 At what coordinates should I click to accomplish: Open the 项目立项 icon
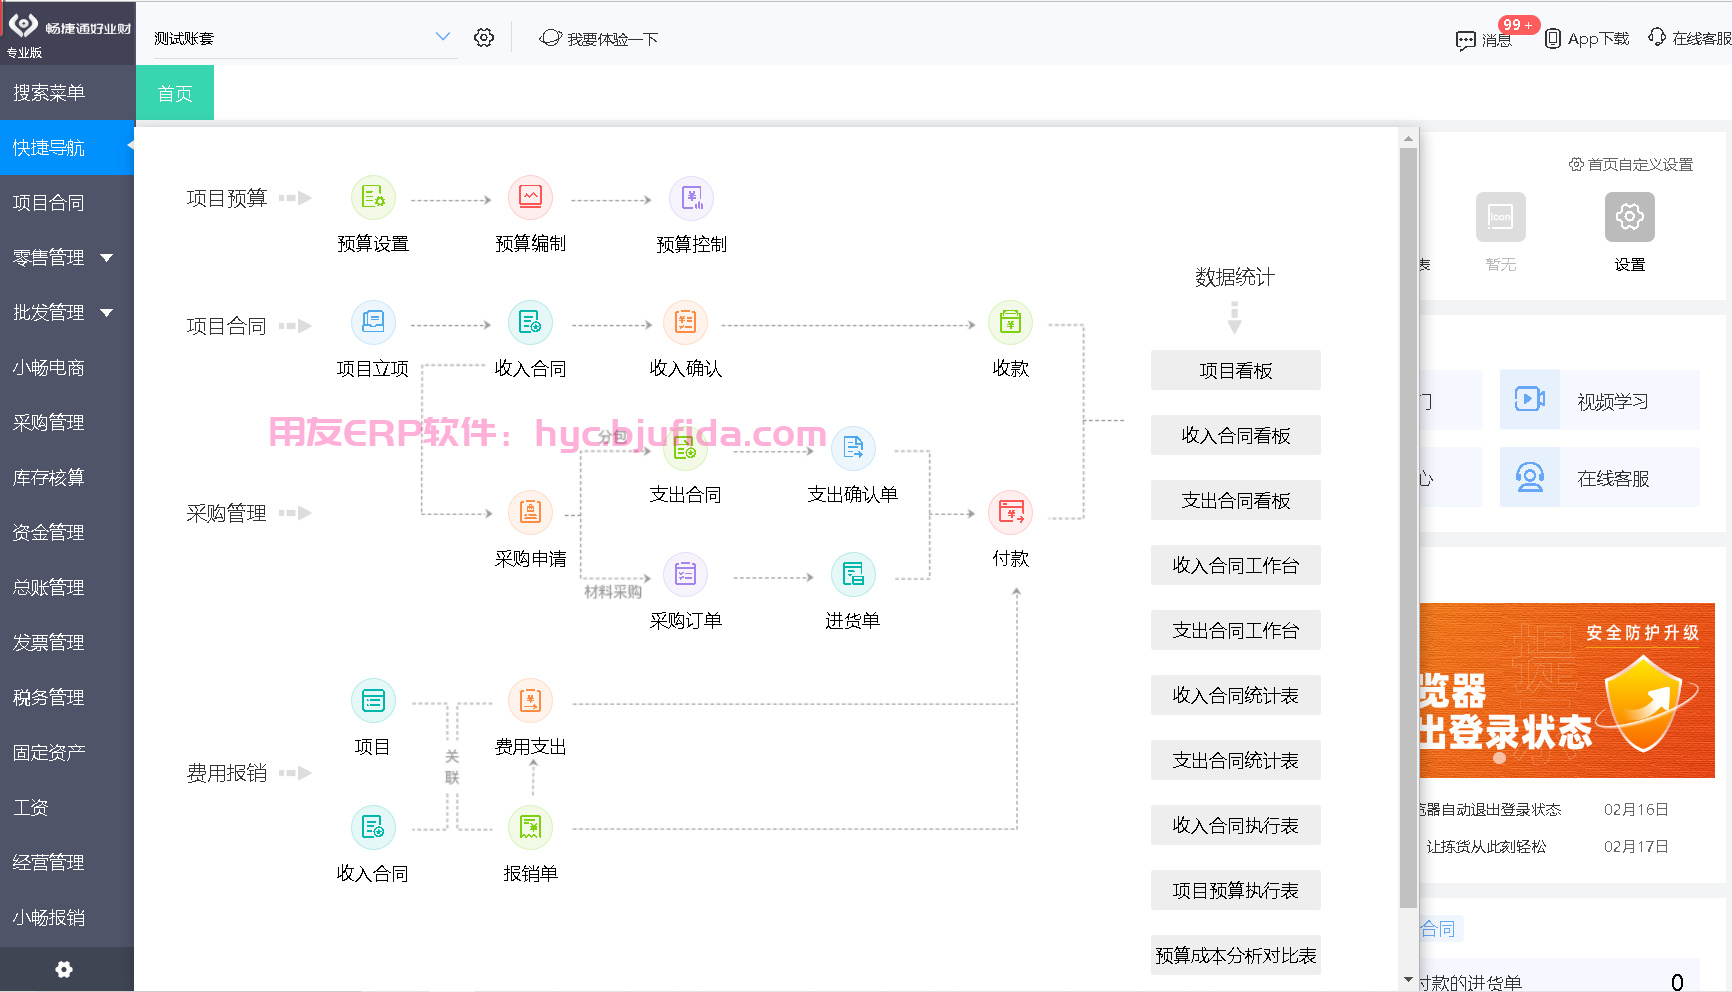(373, 323)
